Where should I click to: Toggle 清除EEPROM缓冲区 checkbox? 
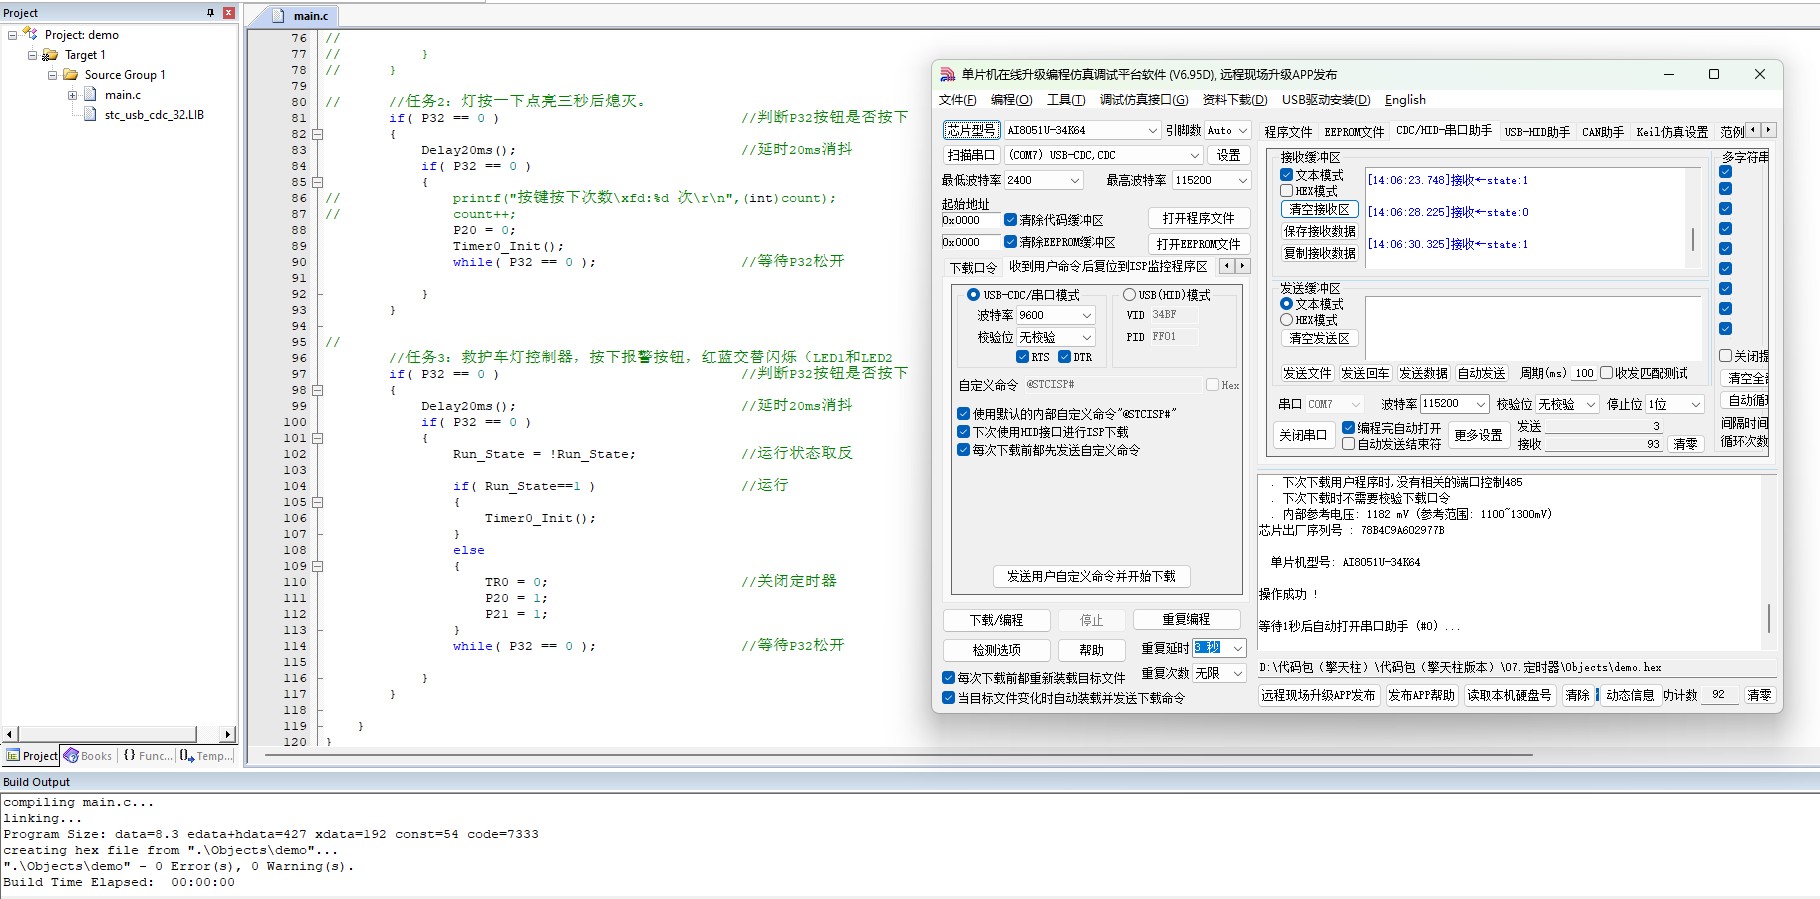coord(1010,242)
